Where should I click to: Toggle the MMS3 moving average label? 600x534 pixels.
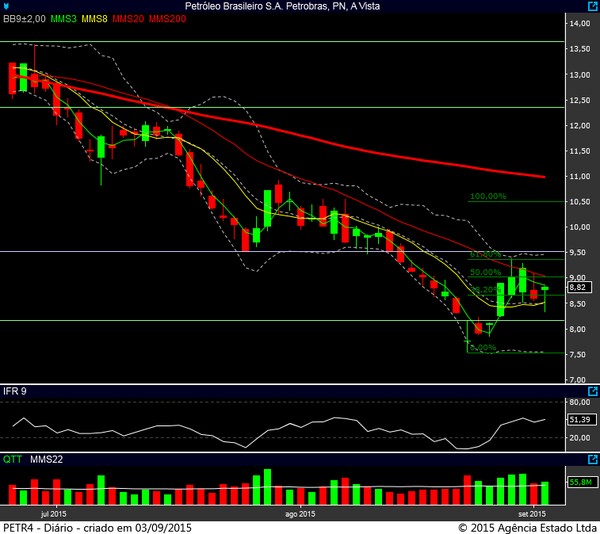click(63, 19)
